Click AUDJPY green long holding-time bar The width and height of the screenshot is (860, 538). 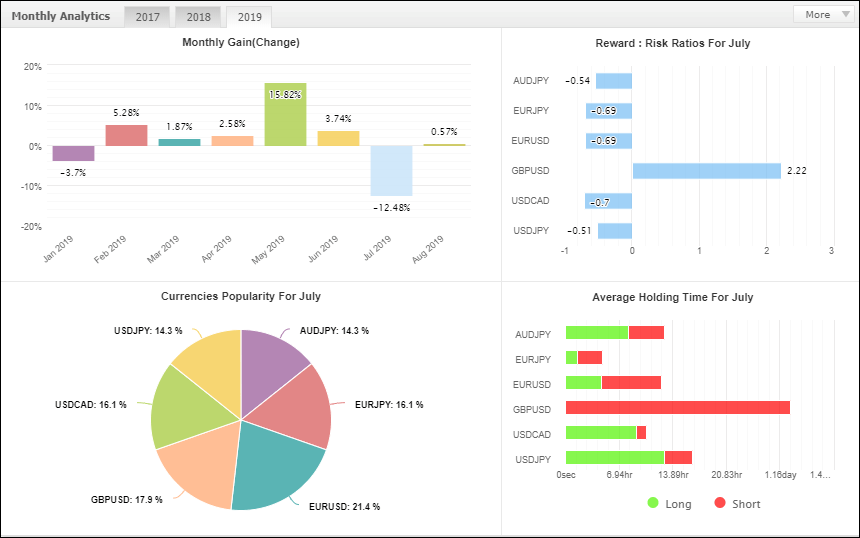coord(597,332)
